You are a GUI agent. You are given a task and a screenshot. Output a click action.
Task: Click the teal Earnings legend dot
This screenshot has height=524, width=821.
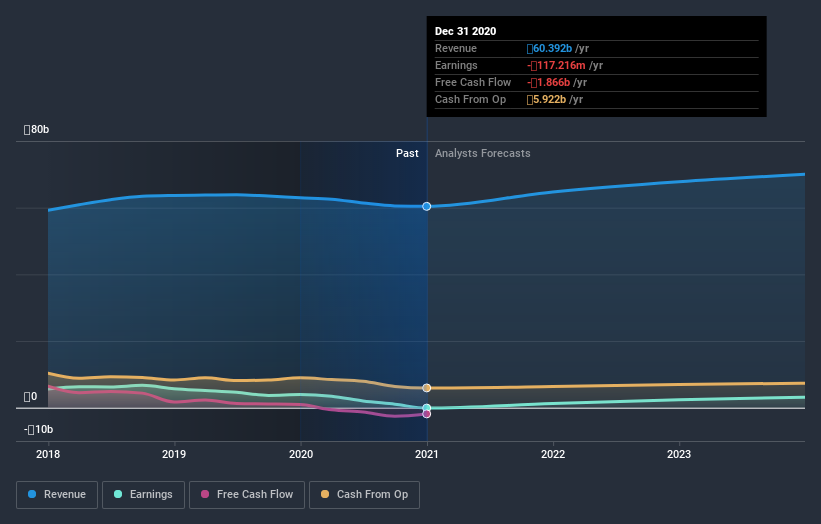tap(118, 494)
